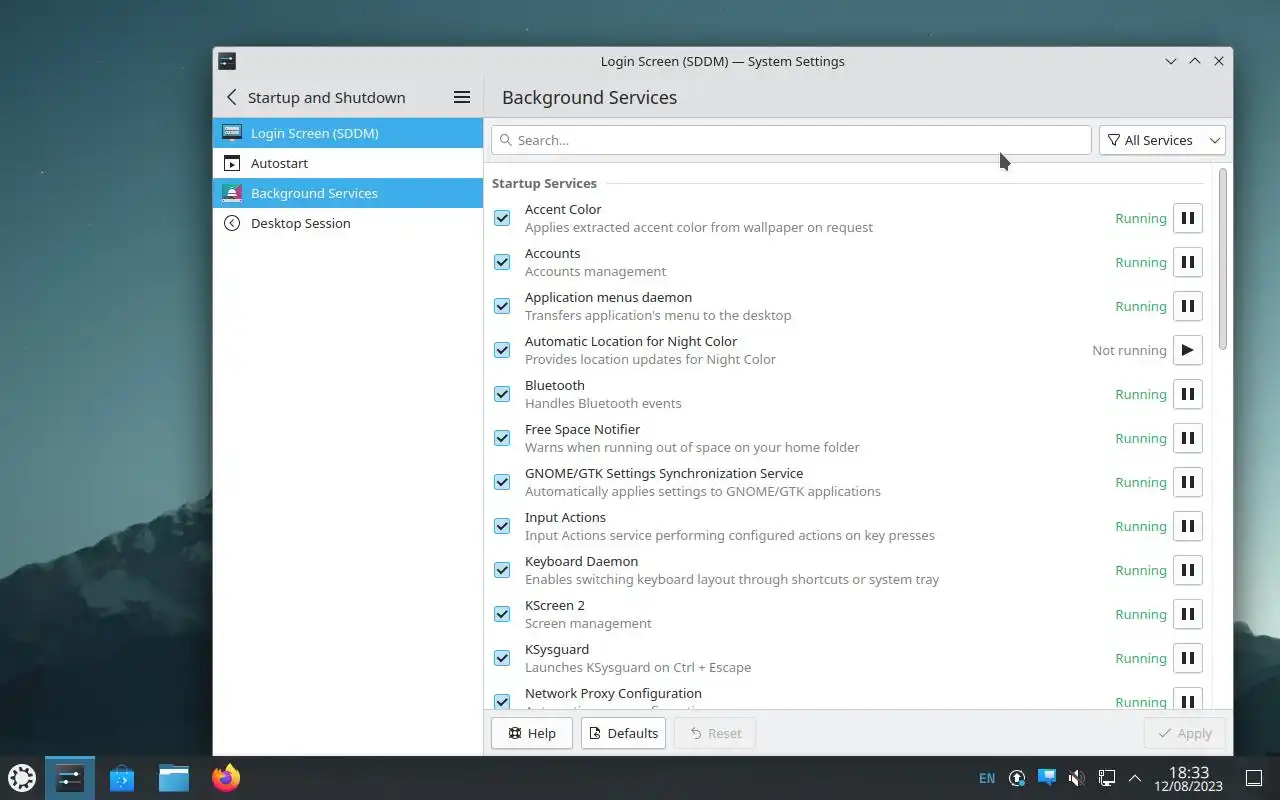Image resolution: width=1280 pixels, height=800 pixels.
Task: Select Autostart in sidebar
Action: [x=348, y=163]
